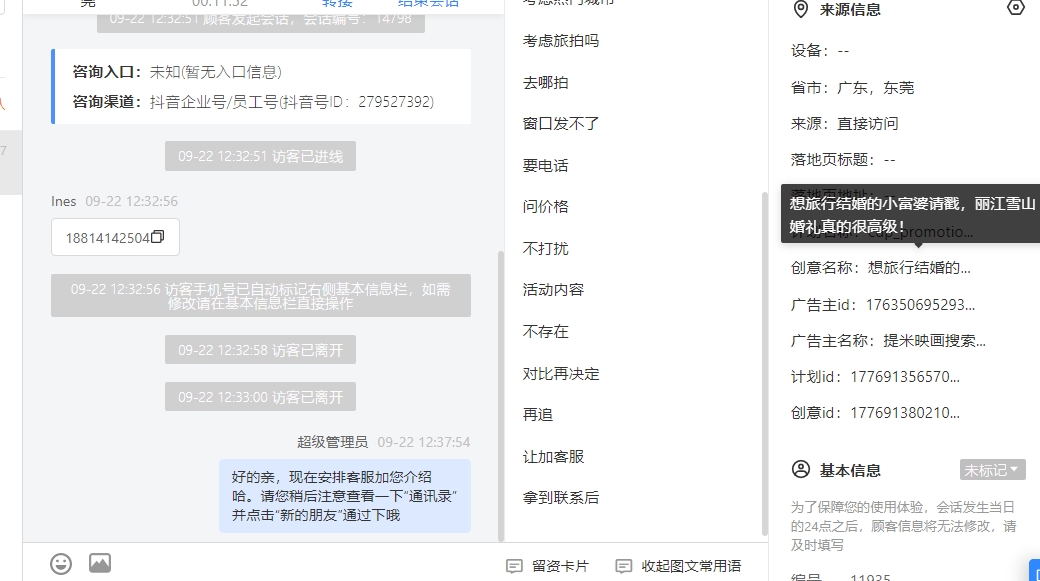This screenshot has width=1040, height=581.
Task: Select quick reply 对比再决定
Action: tap(560, 373)
